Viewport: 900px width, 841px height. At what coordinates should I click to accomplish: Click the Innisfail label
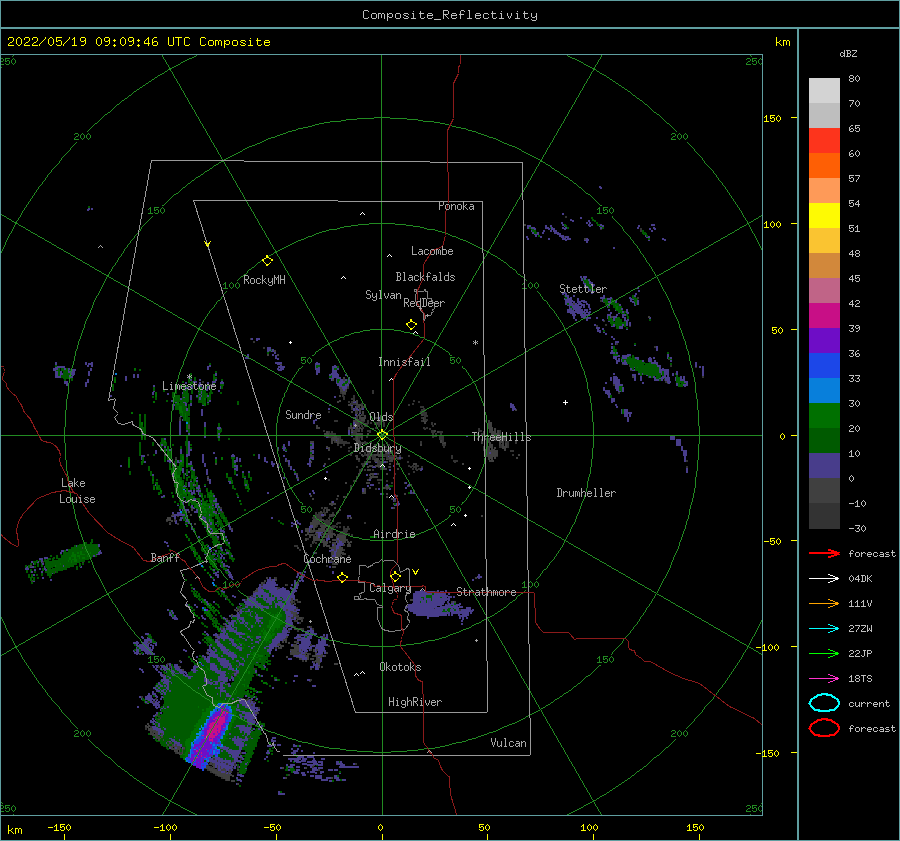point(404,362)
